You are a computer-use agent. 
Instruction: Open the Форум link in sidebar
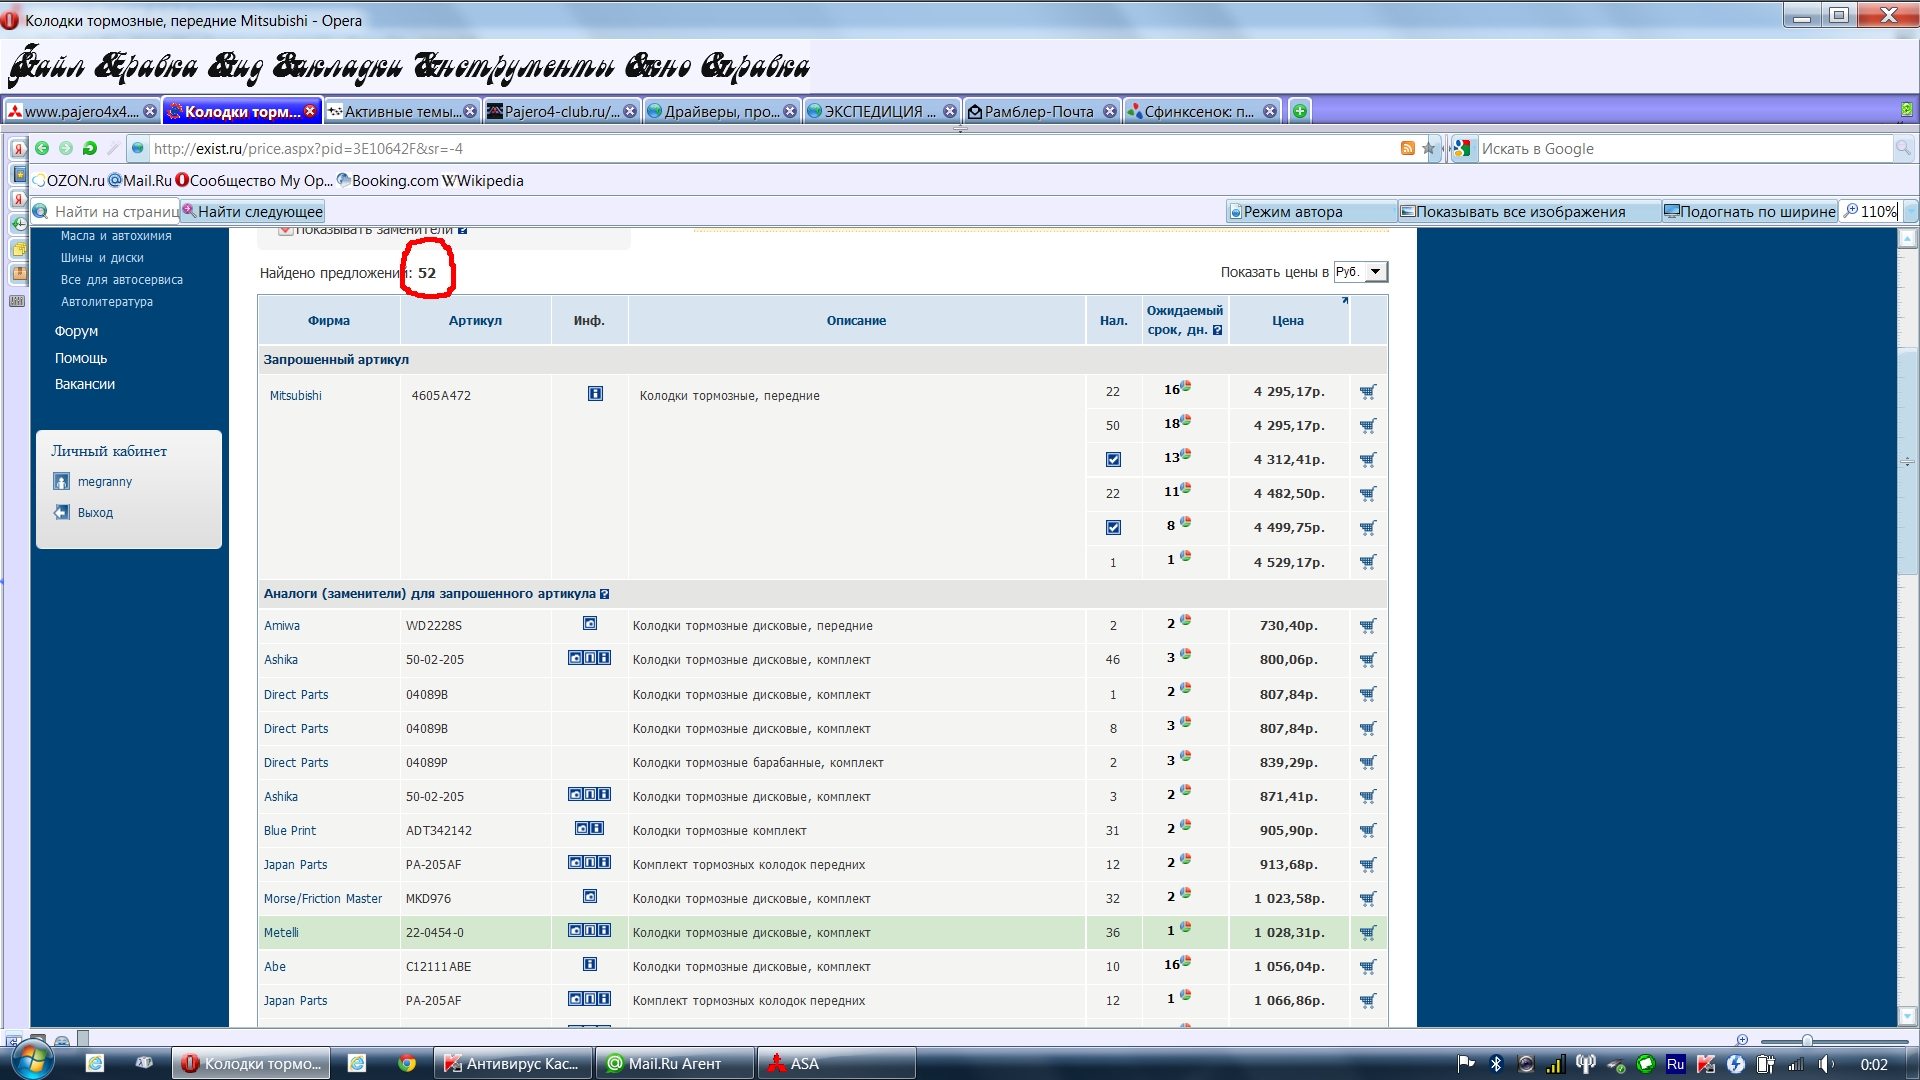point(76,331)
